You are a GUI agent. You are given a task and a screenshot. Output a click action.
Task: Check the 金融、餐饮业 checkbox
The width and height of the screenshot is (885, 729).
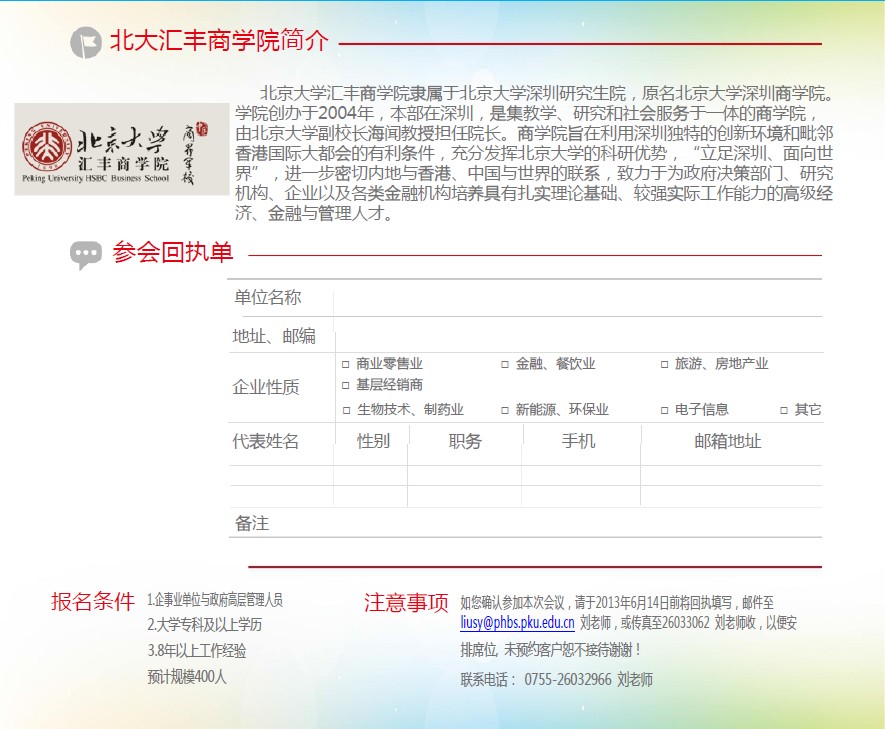505,364
